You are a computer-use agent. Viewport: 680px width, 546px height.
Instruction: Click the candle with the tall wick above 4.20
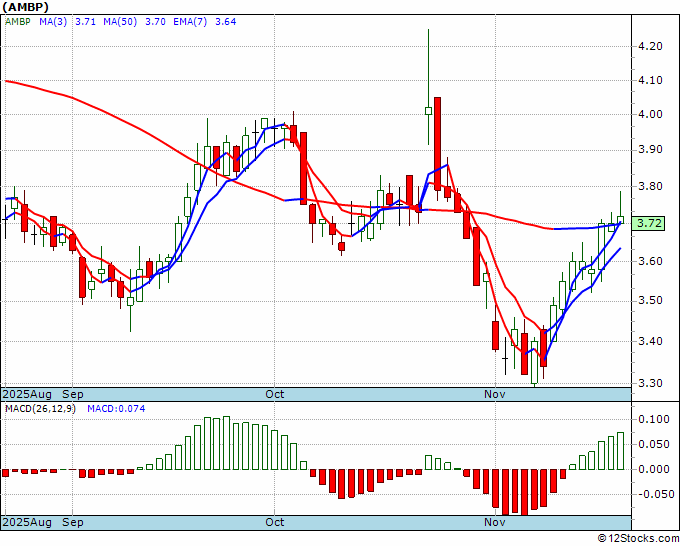428,111
